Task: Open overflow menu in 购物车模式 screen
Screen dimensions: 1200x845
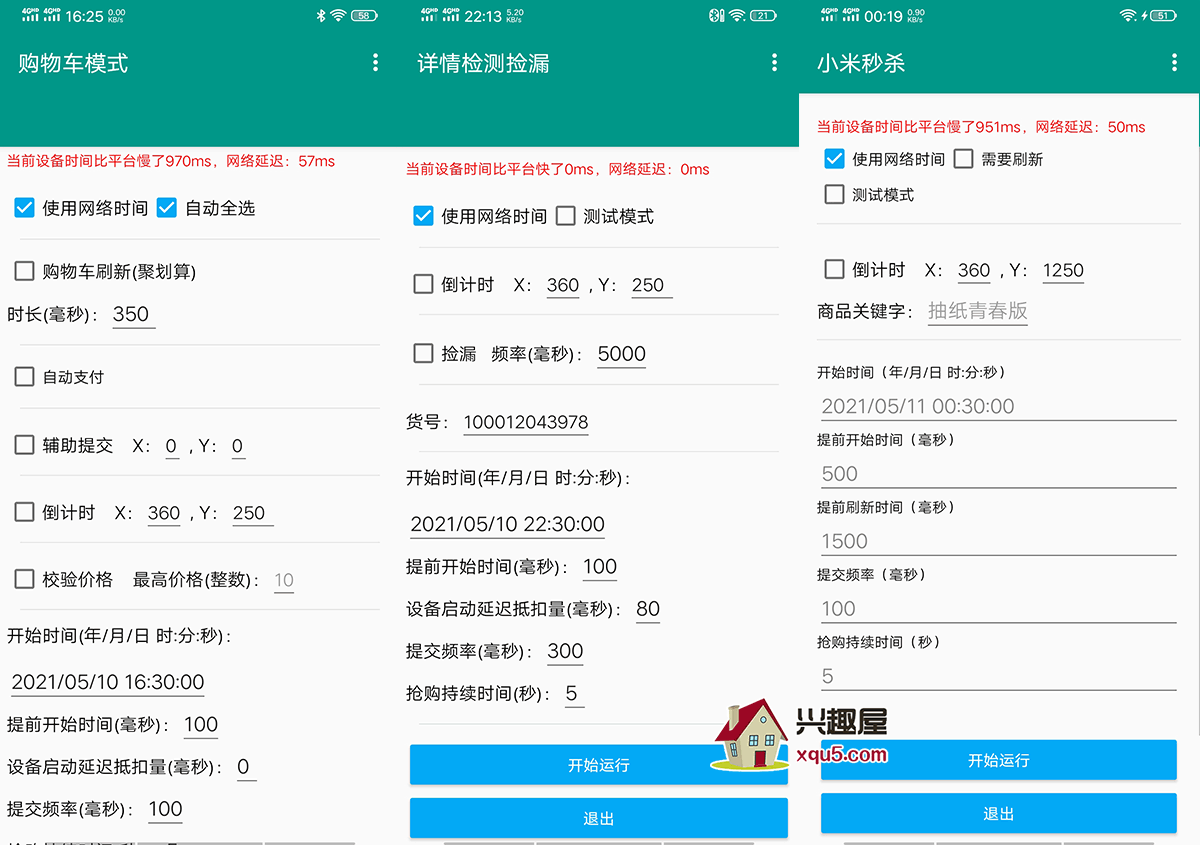Action: tap(375, 63)
